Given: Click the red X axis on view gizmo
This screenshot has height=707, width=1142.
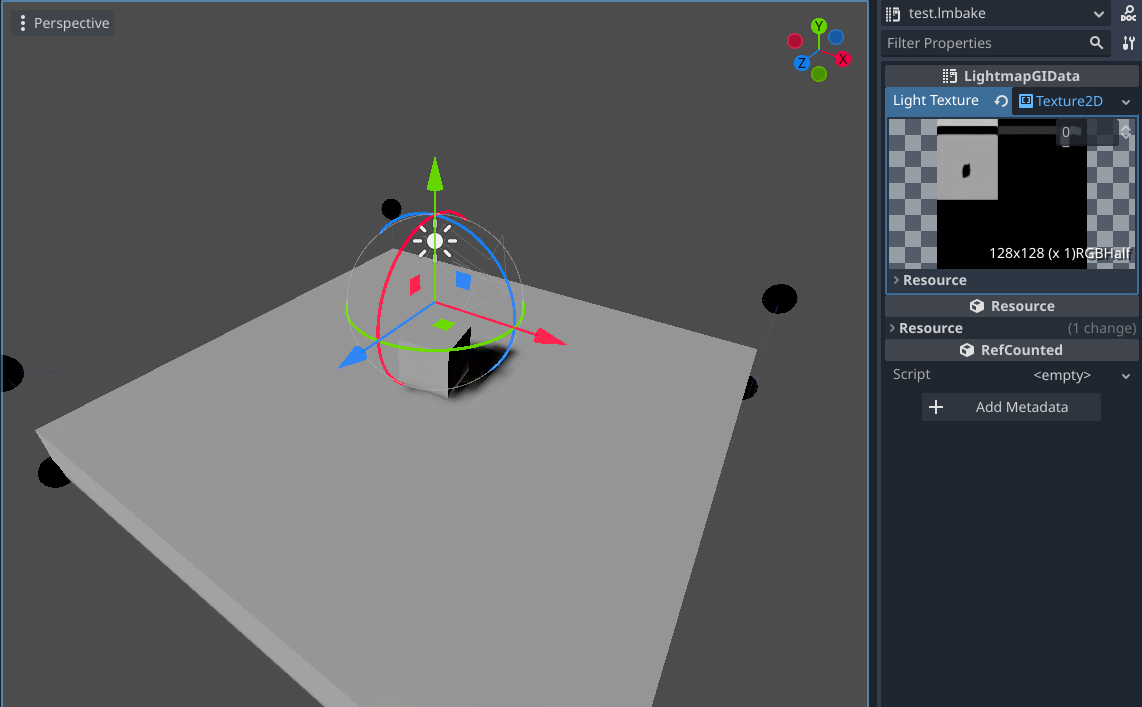Looking at the screenshot, I should pos(842,57).
